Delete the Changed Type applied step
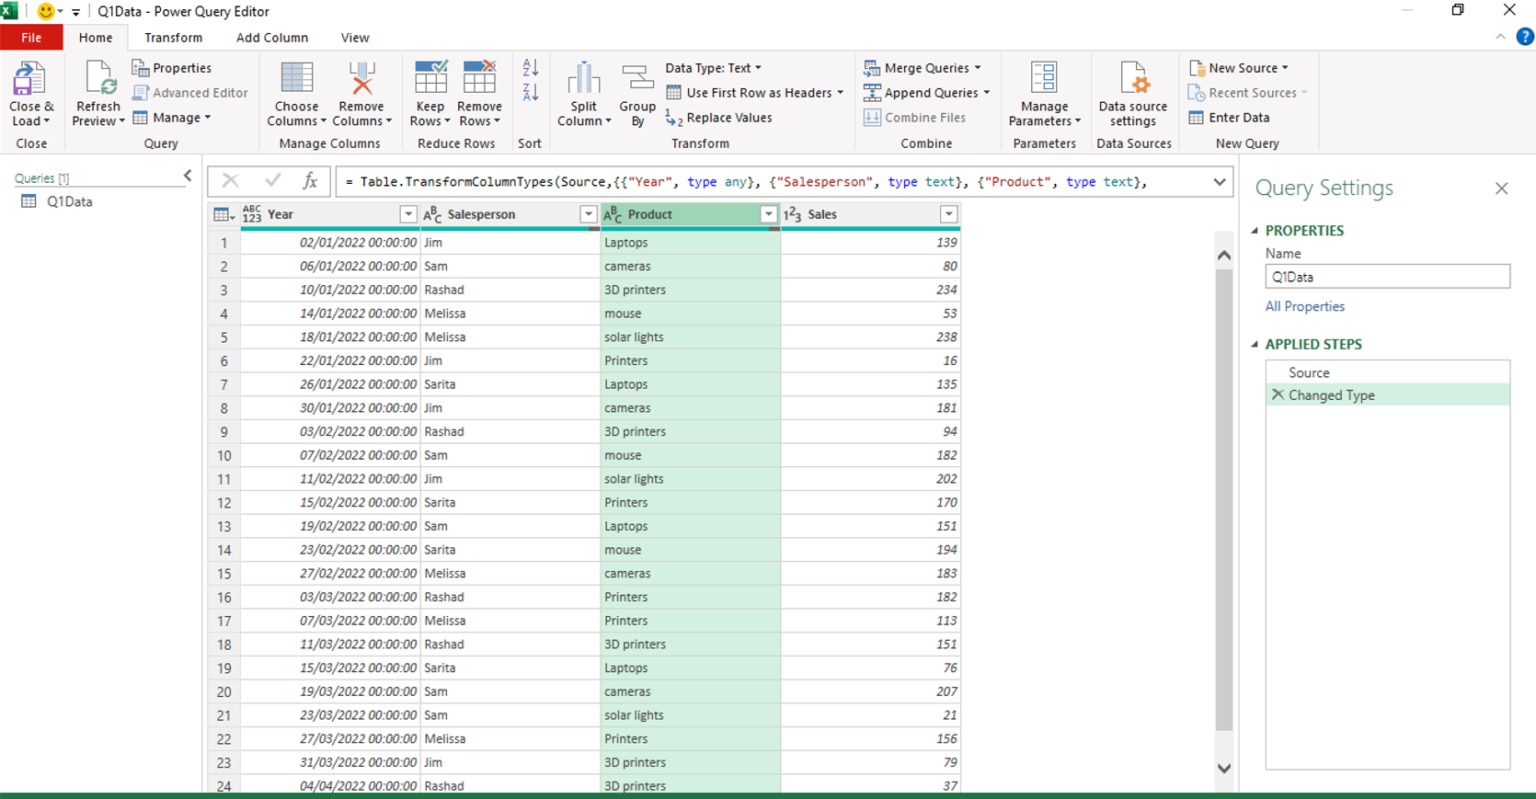This screenshot has width=1536, height=799. (x=1278, y=394)
